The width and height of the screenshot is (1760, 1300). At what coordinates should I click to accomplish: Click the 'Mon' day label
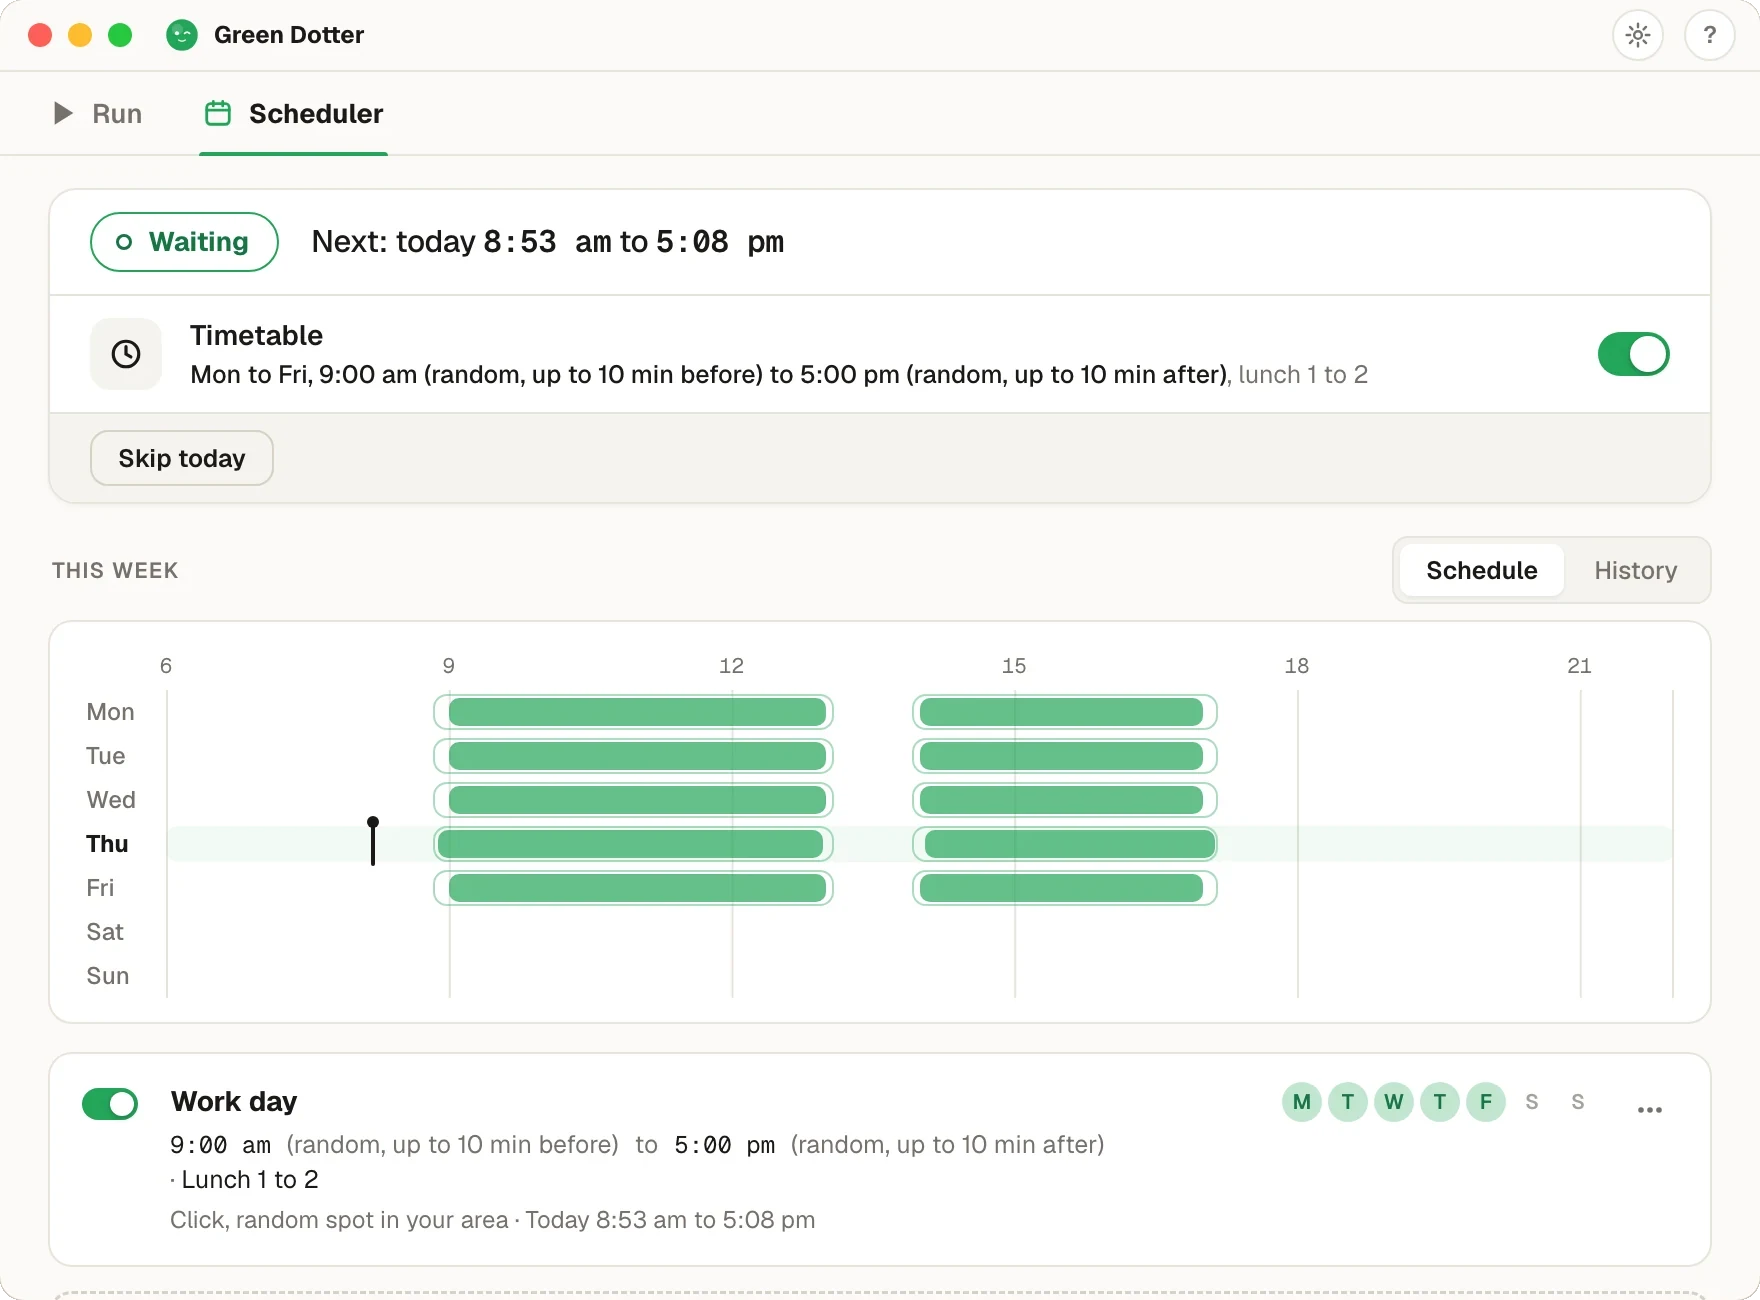110,712
